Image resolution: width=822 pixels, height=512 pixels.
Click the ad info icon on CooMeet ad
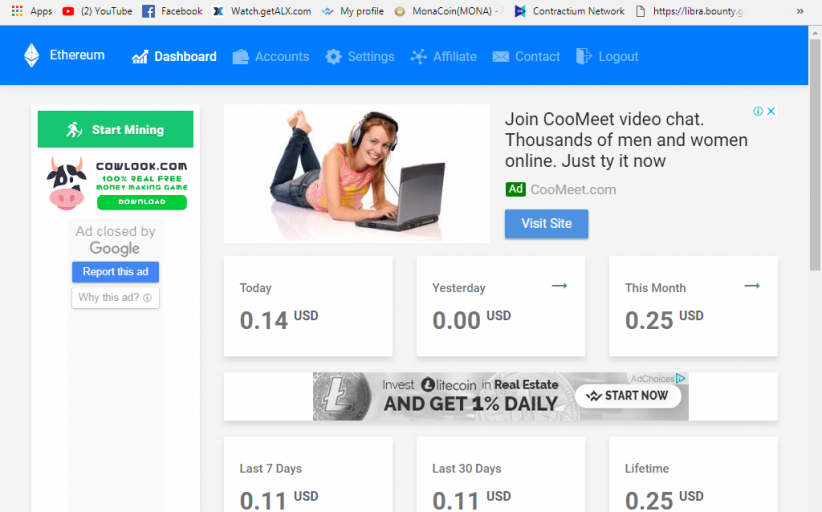(x=758, y=111)
